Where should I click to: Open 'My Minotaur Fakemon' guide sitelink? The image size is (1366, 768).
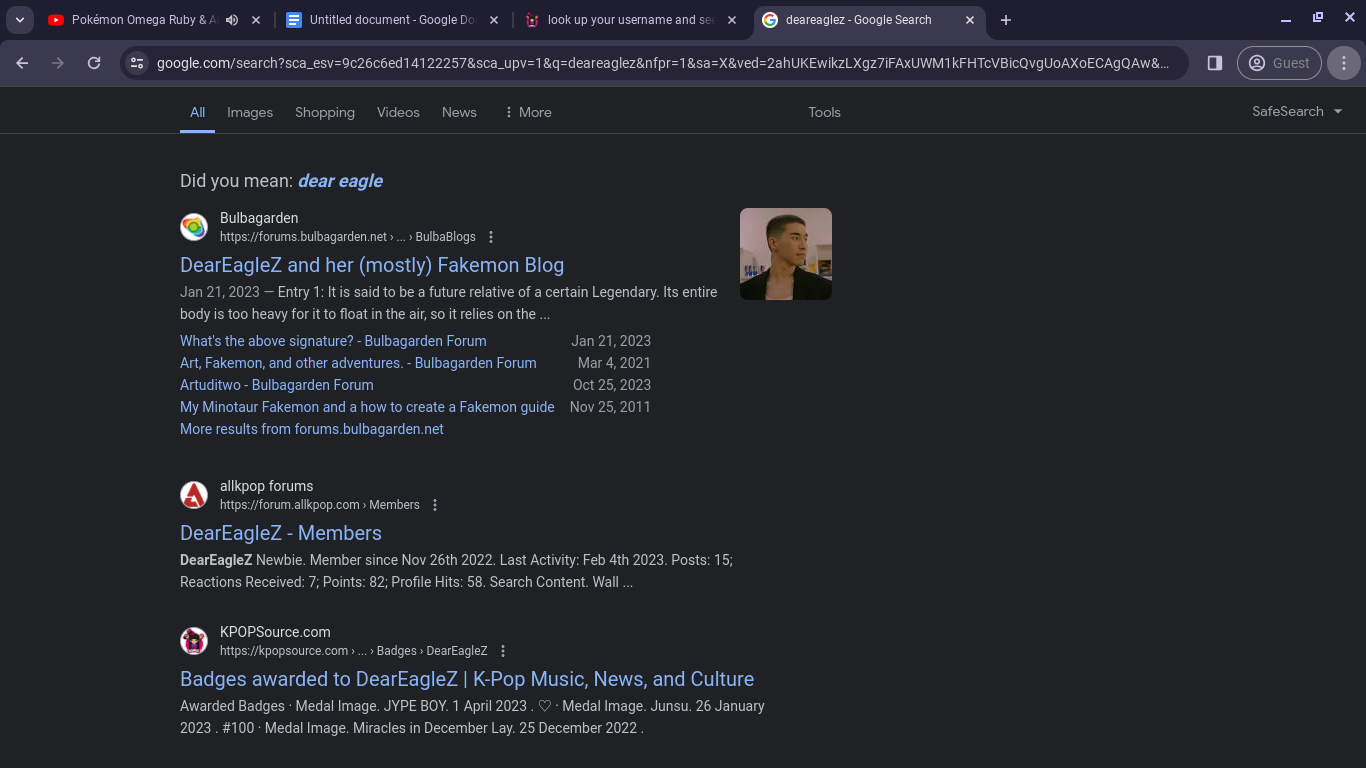367,407
